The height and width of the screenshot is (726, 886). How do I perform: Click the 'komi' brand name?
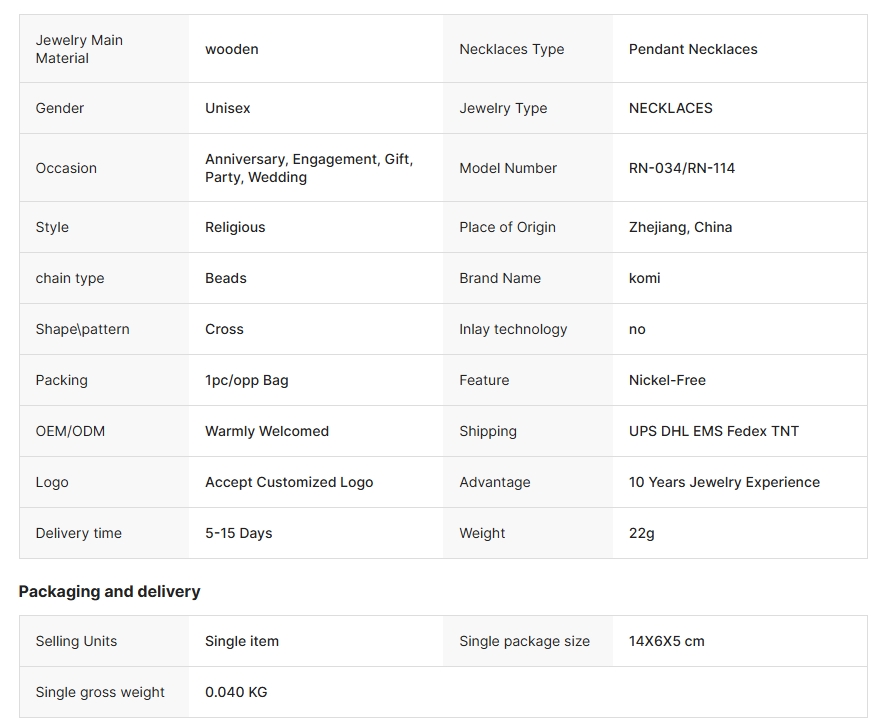[x=644, y=278]
